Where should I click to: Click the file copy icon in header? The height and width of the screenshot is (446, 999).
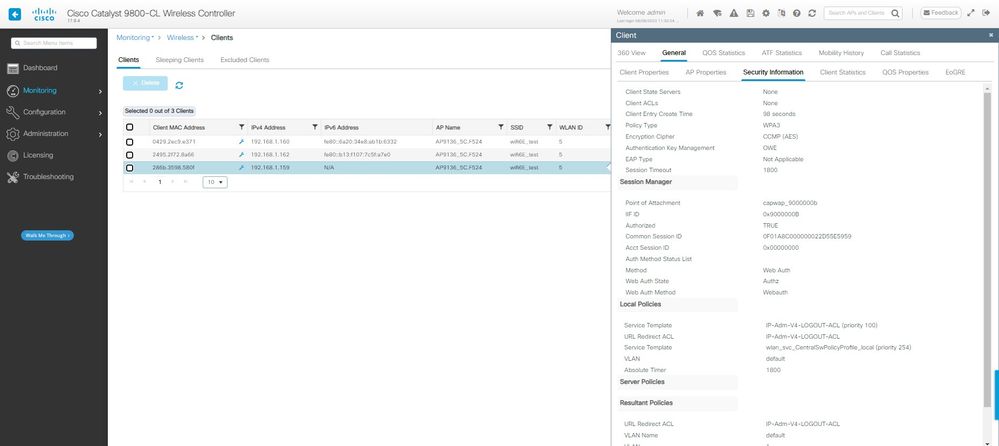[782, 13]
